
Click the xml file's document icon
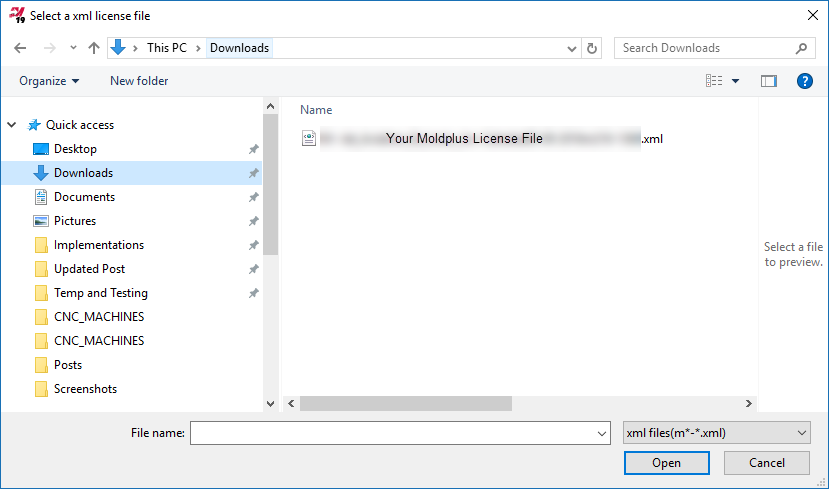(309, 139)
